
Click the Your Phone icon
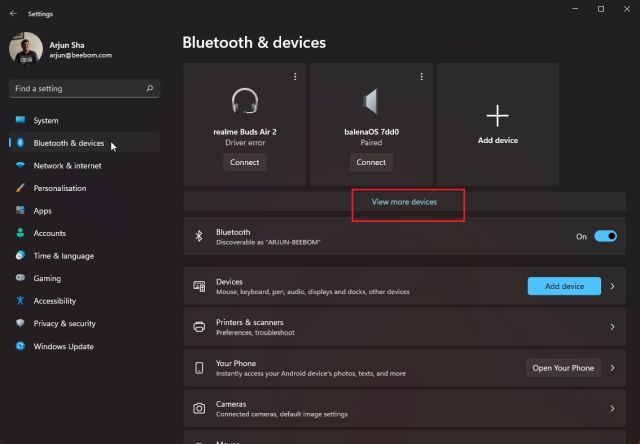(199, 368)
